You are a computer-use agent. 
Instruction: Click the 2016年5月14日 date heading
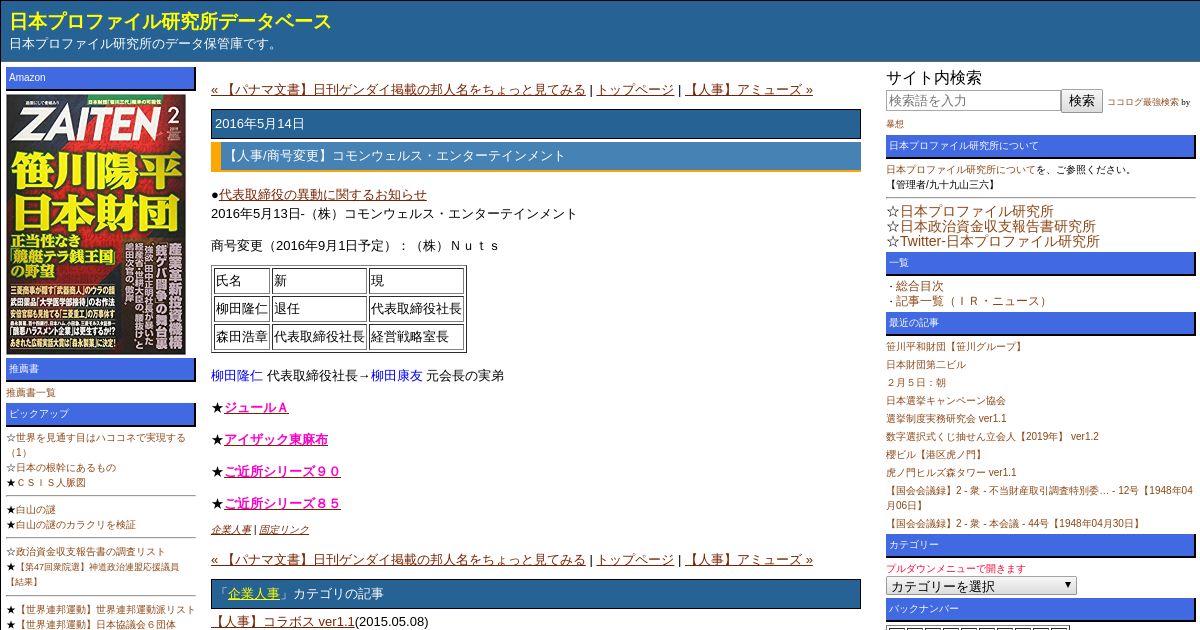(536, 124)
